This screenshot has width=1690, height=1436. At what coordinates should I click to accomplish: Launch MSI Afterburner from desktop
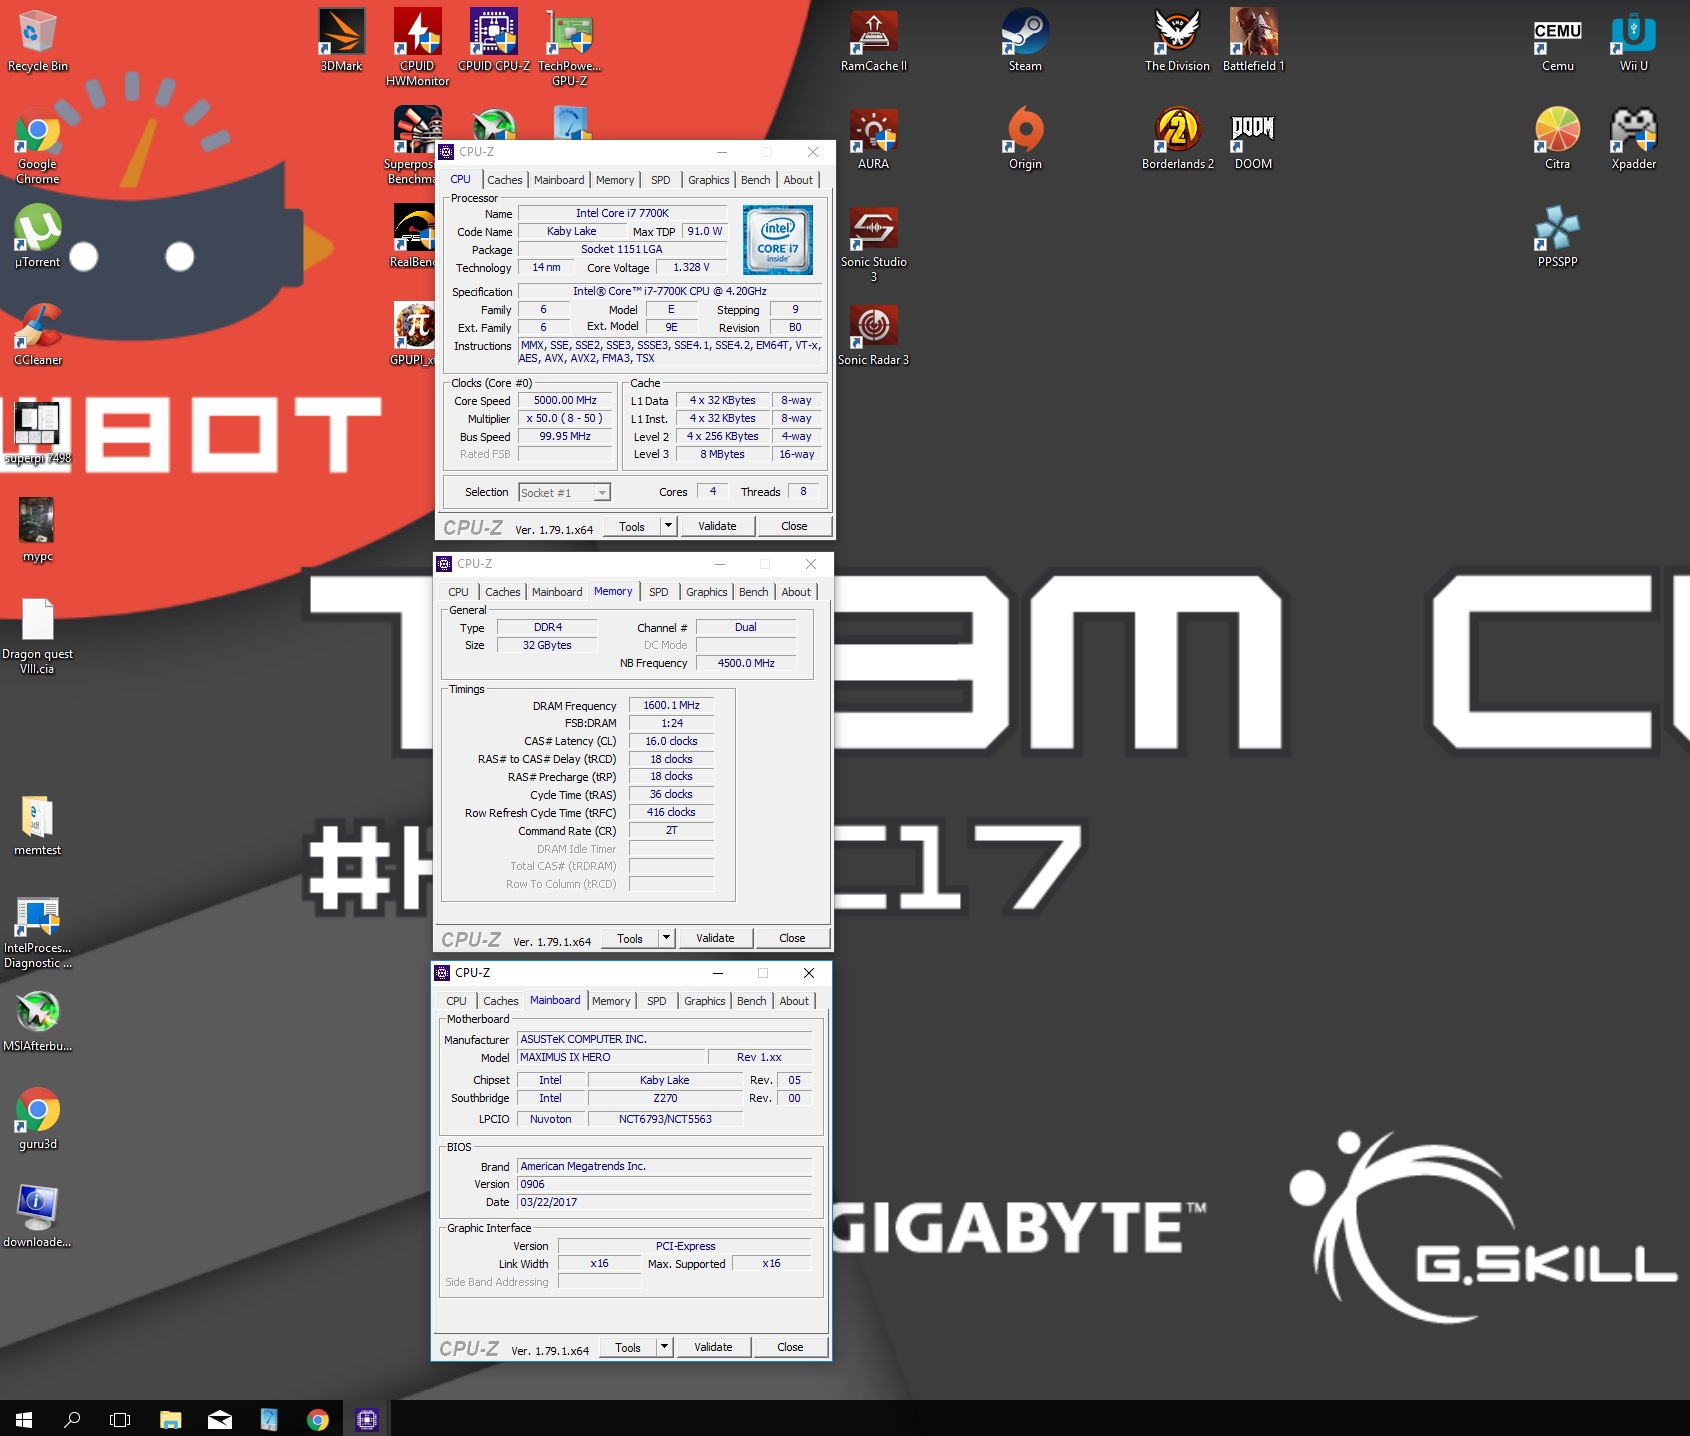(38, 1020)
